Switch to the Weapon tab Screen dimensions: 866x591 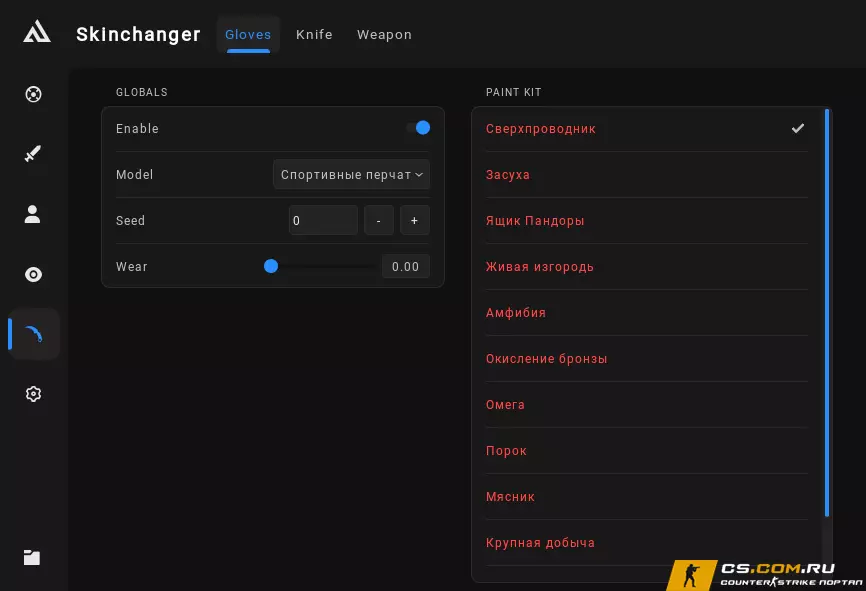pyautogui.click(x=384, y=35)
